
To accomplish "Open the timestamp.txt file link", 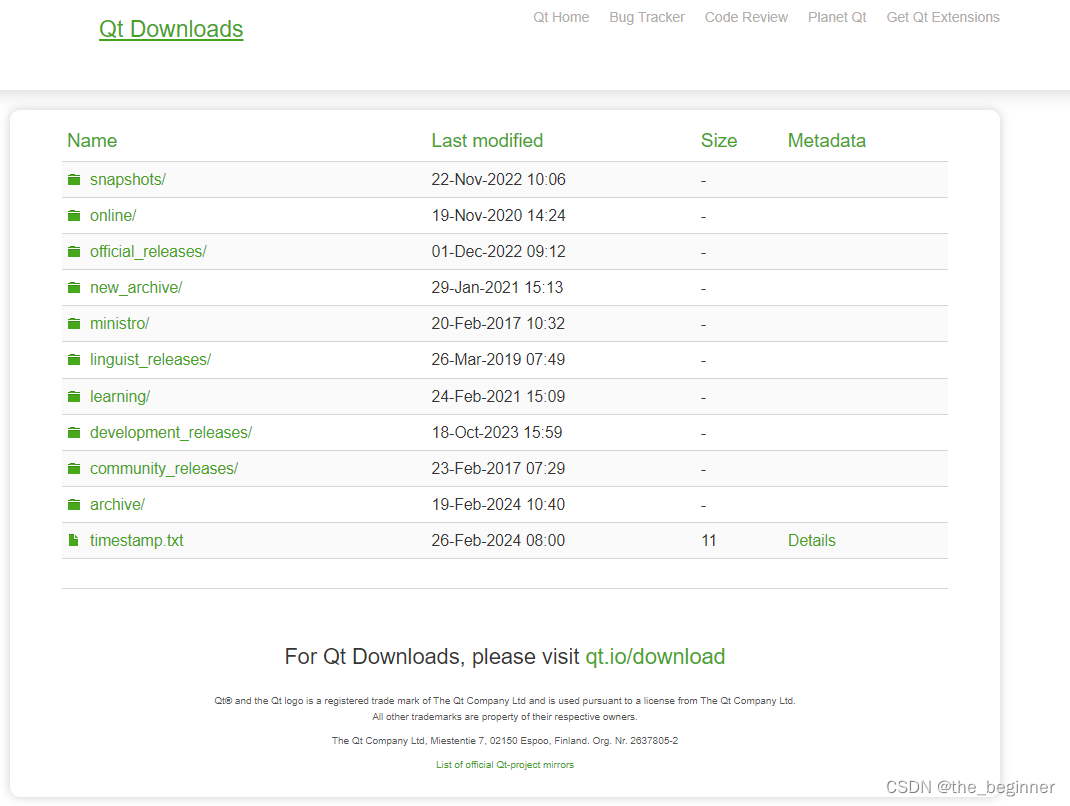I will tap(136, 541).
